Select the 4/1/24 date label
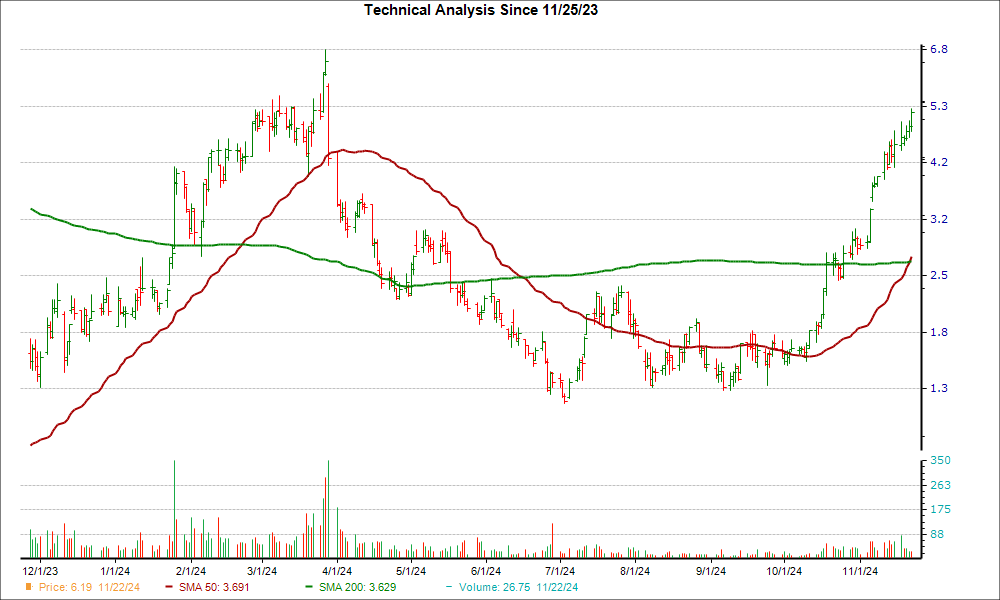Viewport: 1000px width, 600px height. [337, 571]
